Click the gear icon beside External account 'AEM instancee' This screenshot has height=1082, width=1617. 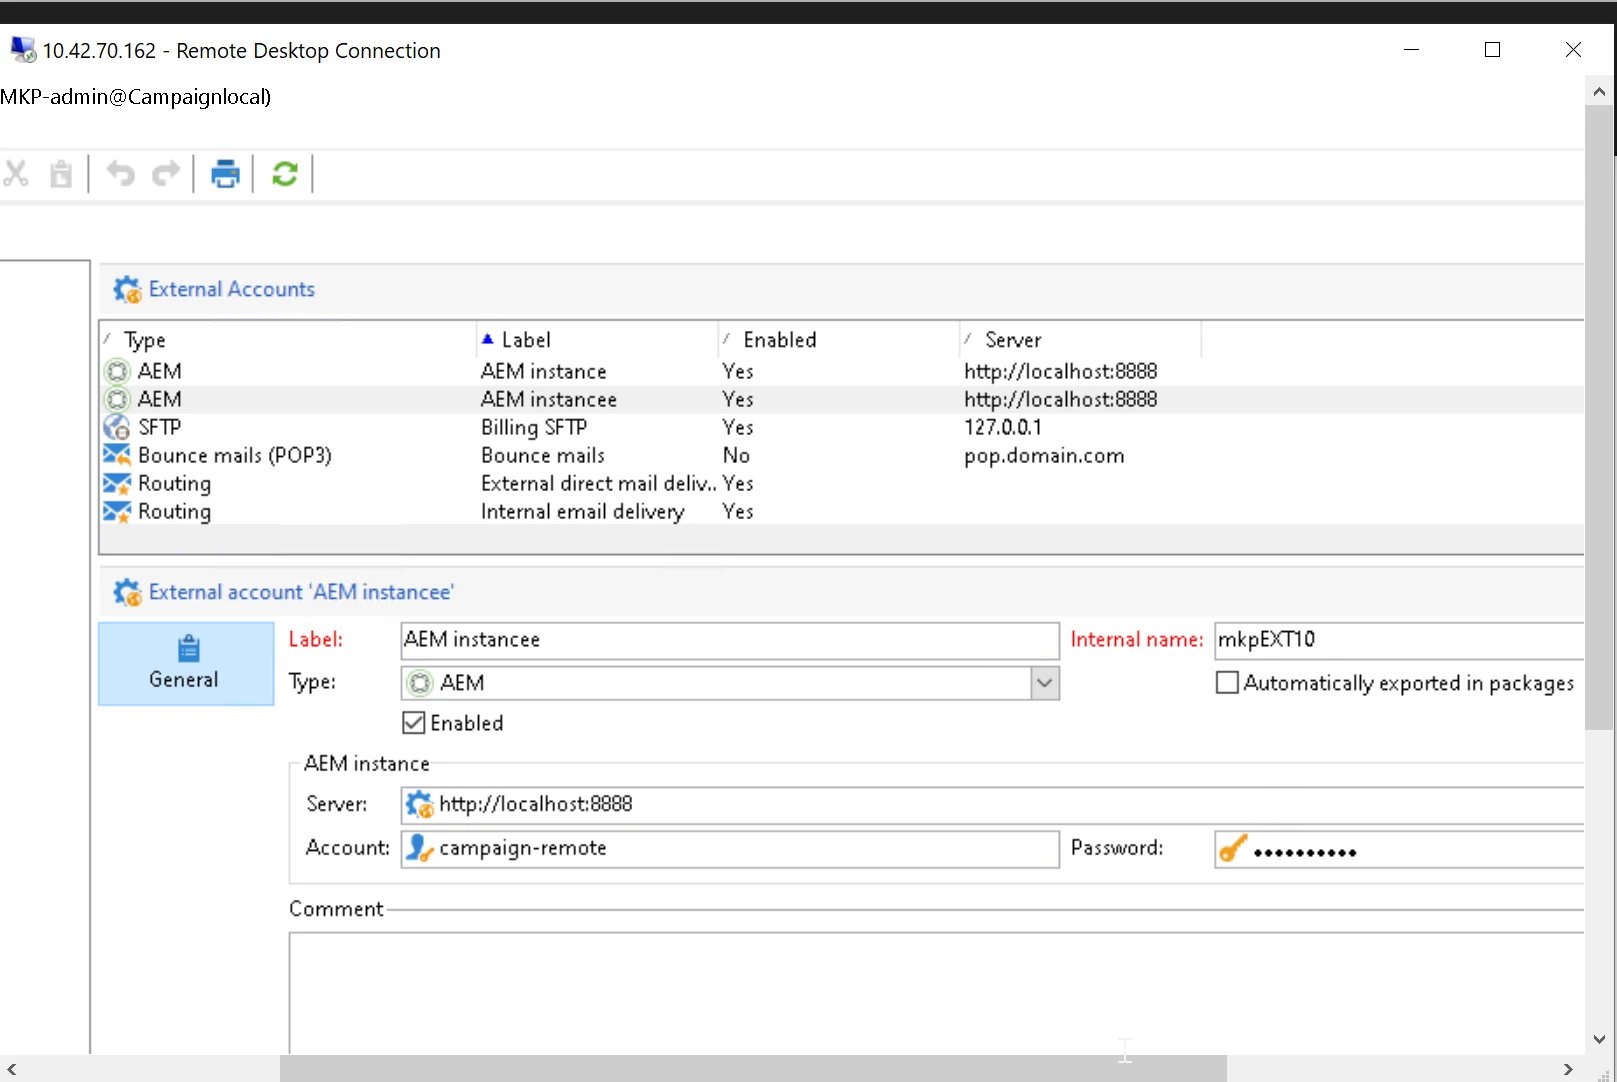(x=127, y=592)
